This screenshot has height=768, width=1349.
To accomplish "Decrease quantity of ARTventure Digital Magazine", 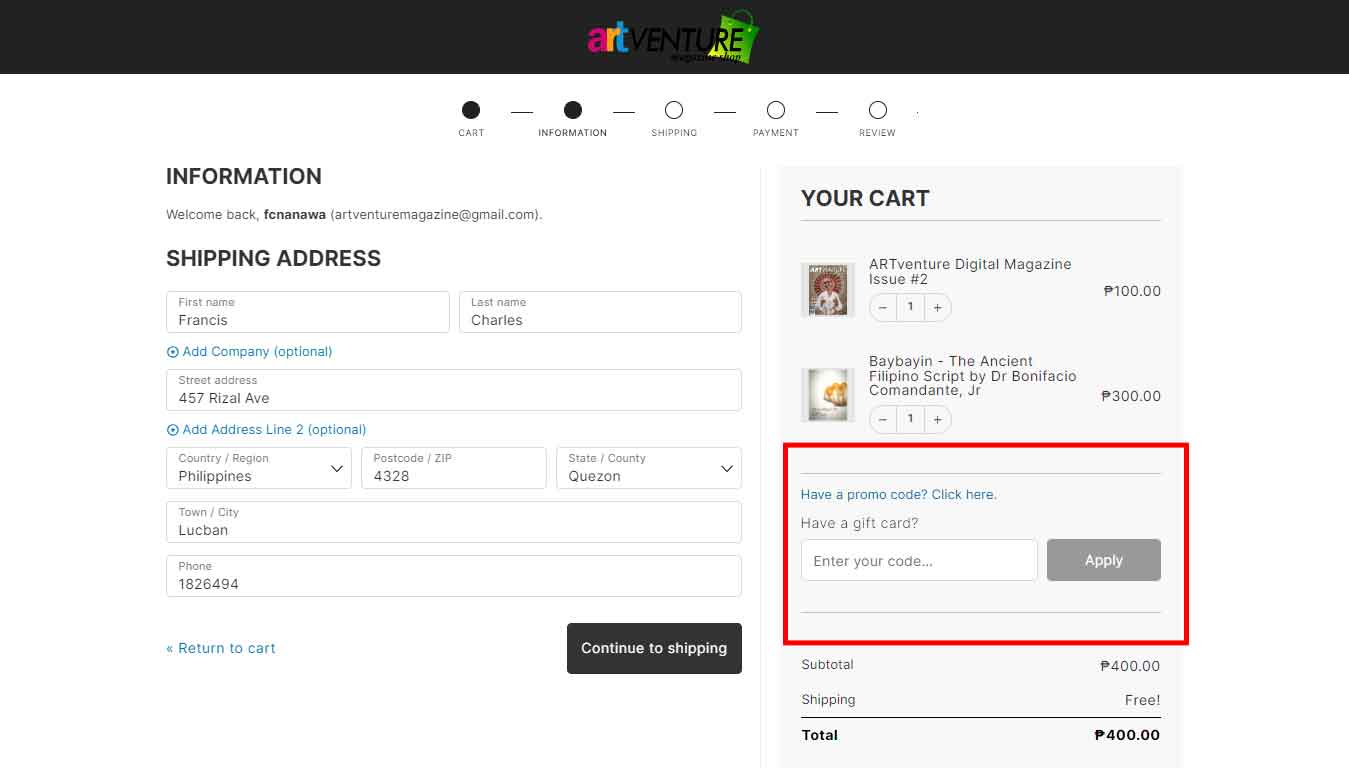I will point(883,308).
